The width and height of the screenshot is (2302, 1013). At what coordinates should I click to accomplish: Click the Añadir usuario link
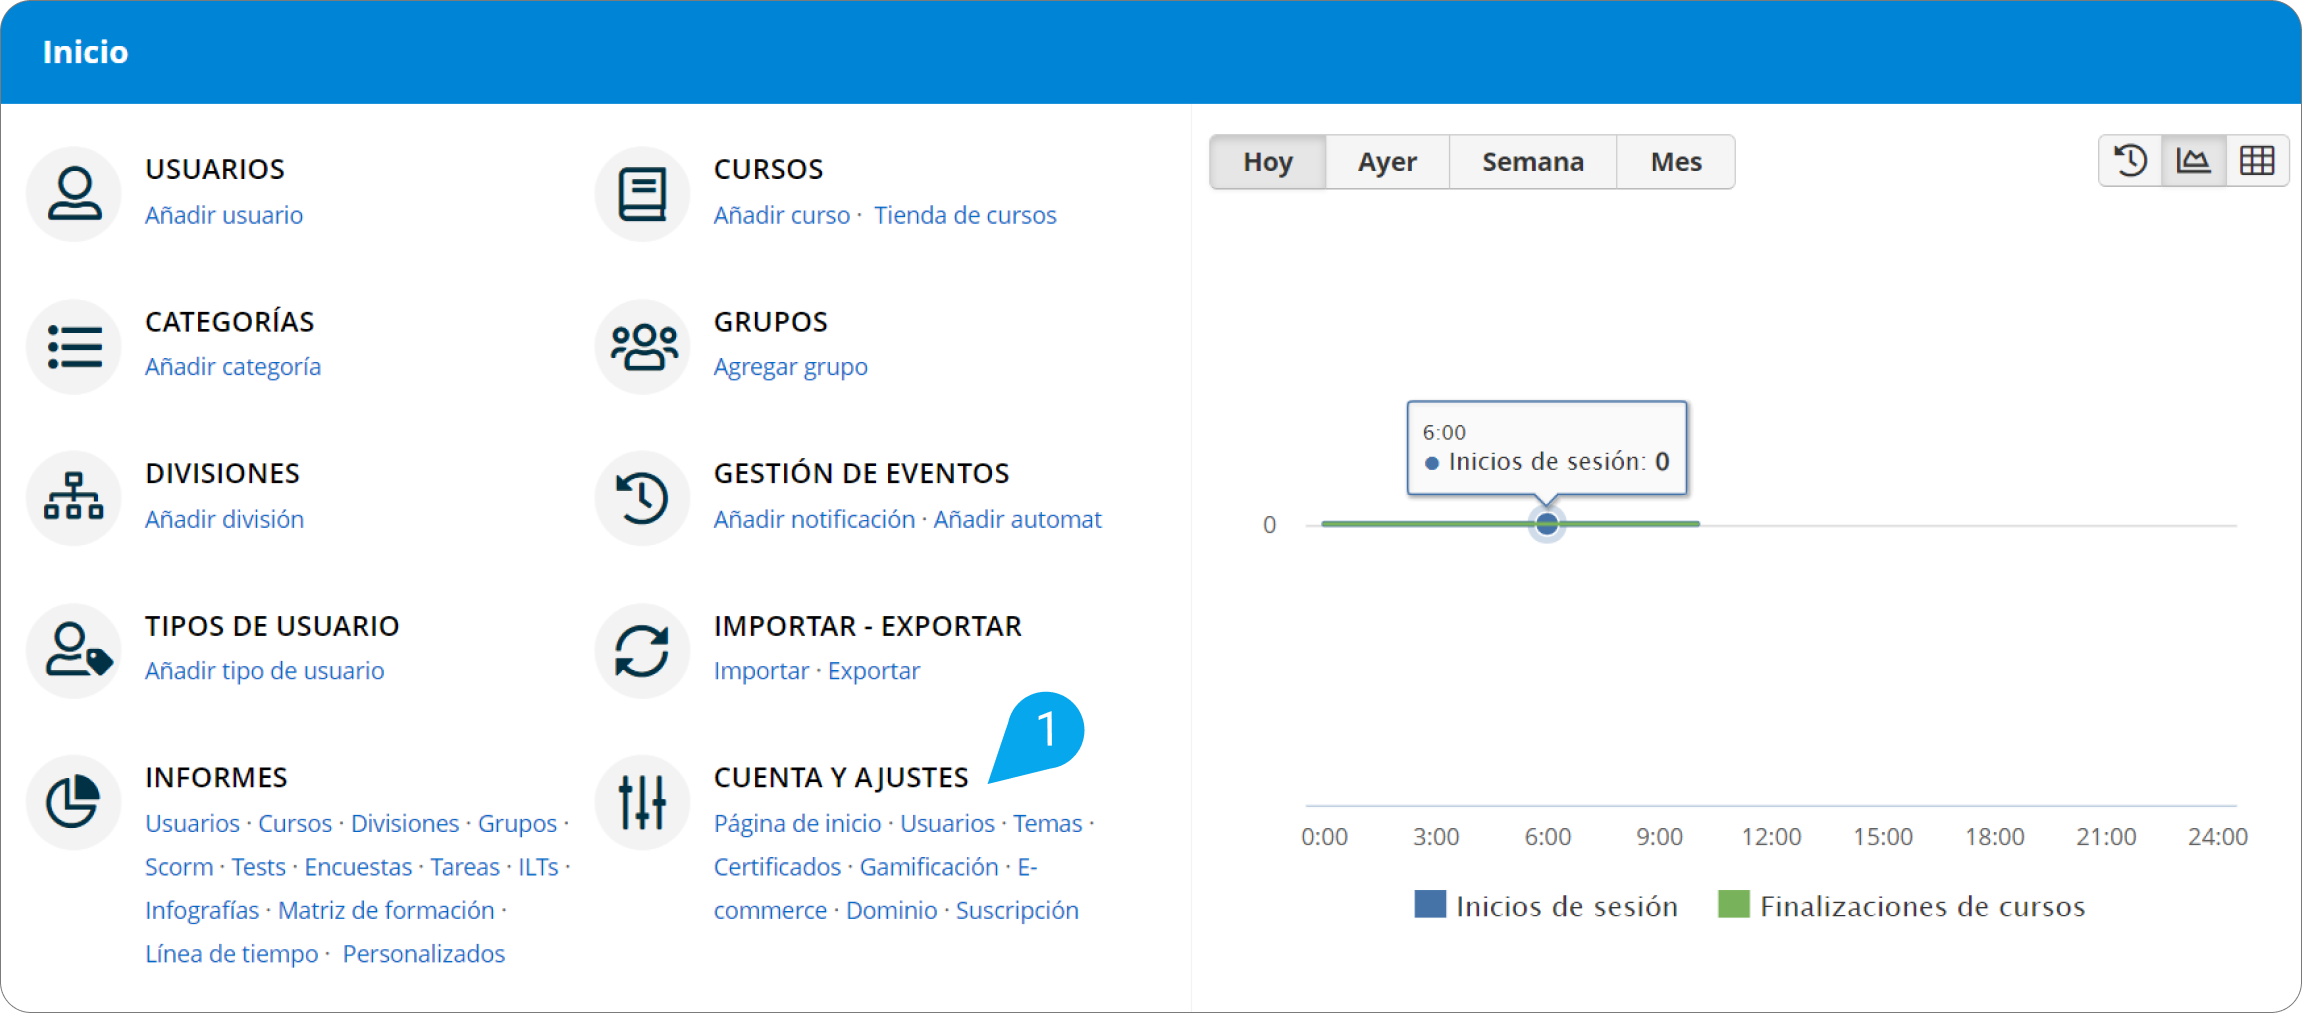pyautogui.click(x=224, y=215)
